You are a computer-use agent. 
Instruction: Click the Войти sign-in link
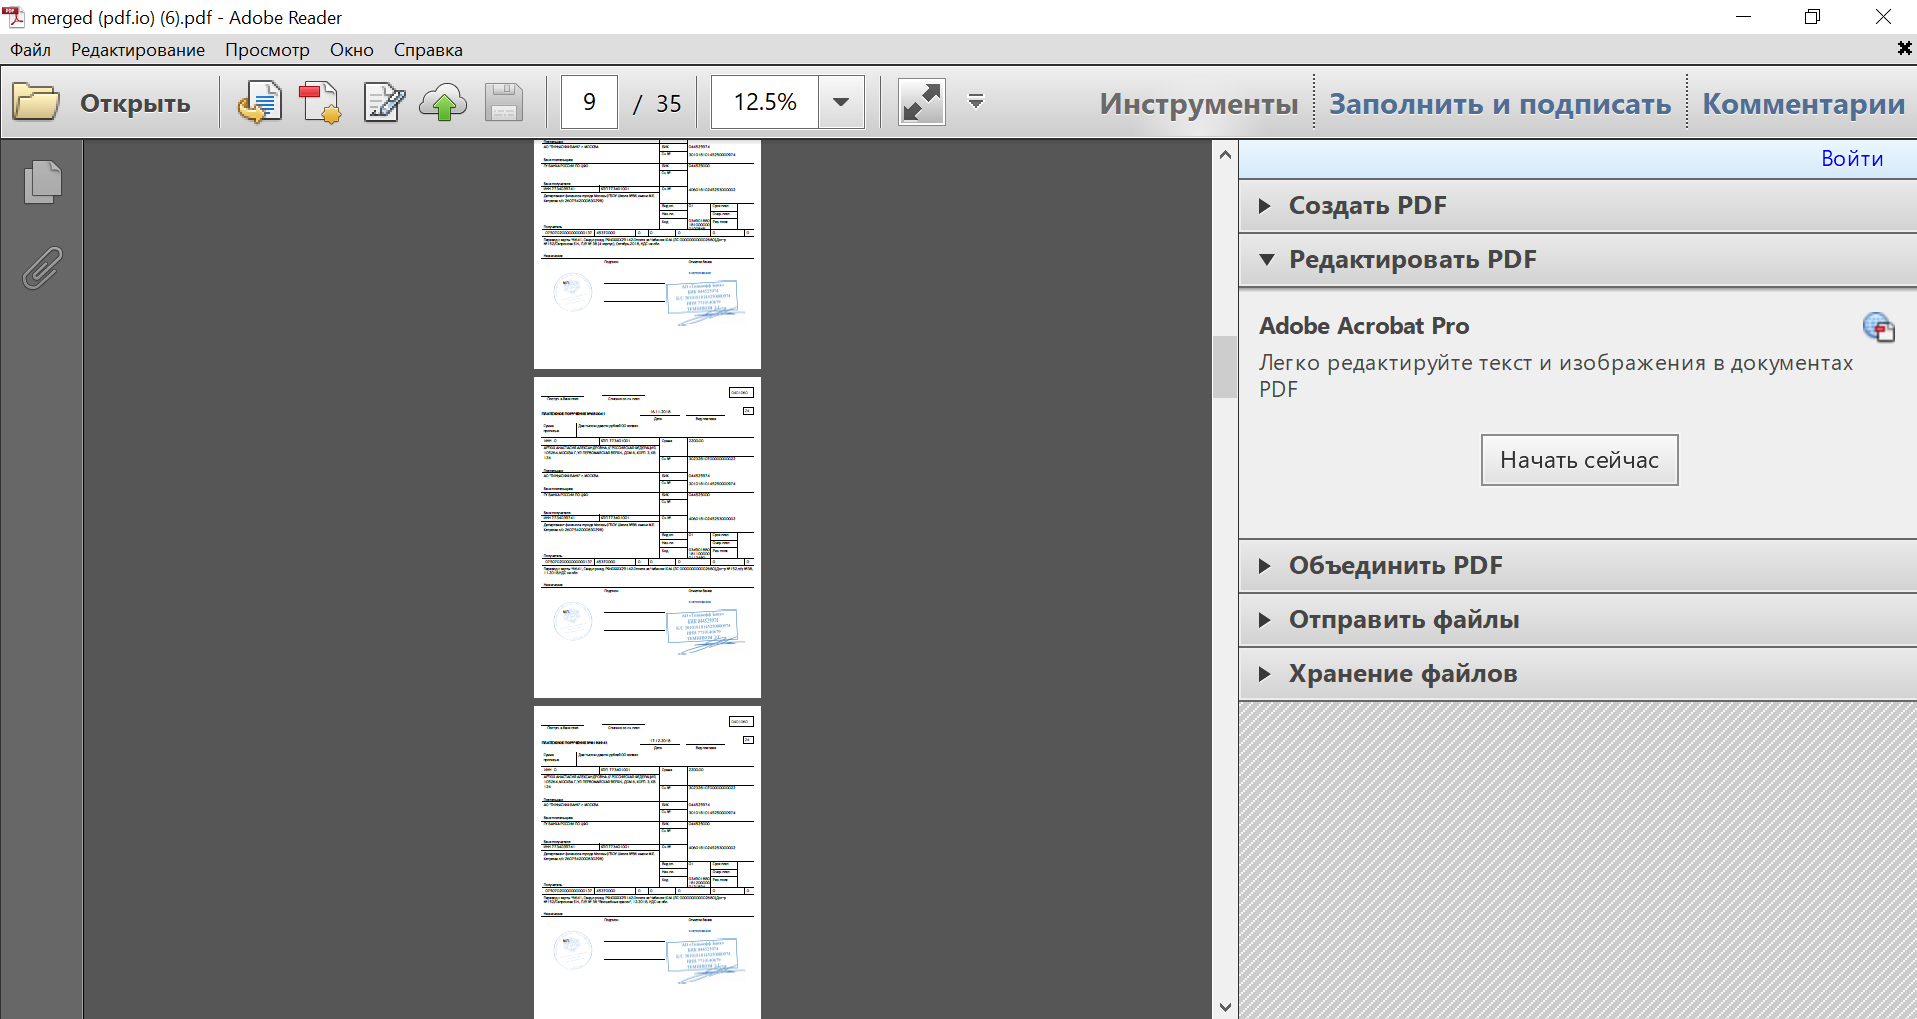(x=1852, y=158)
